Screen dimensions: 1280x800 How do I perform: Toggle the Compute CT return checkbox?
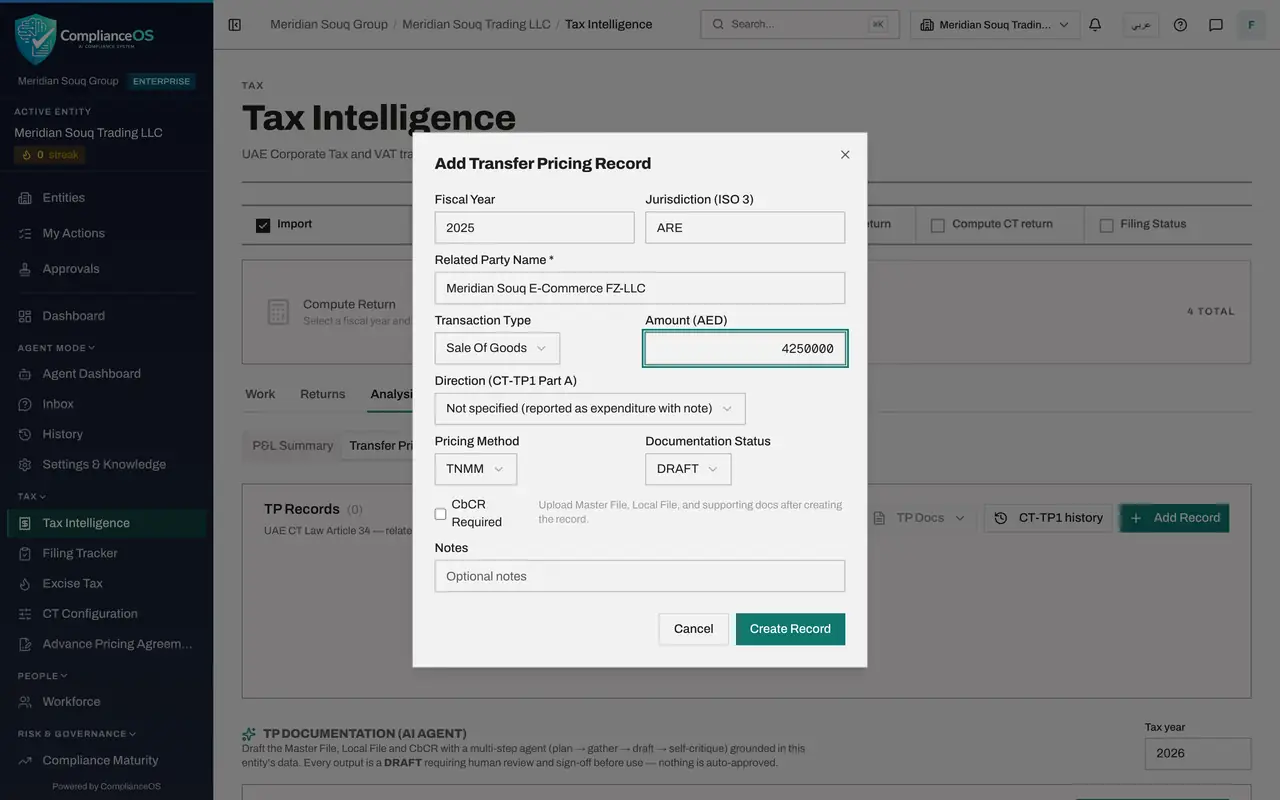click(x=938, y=225)
